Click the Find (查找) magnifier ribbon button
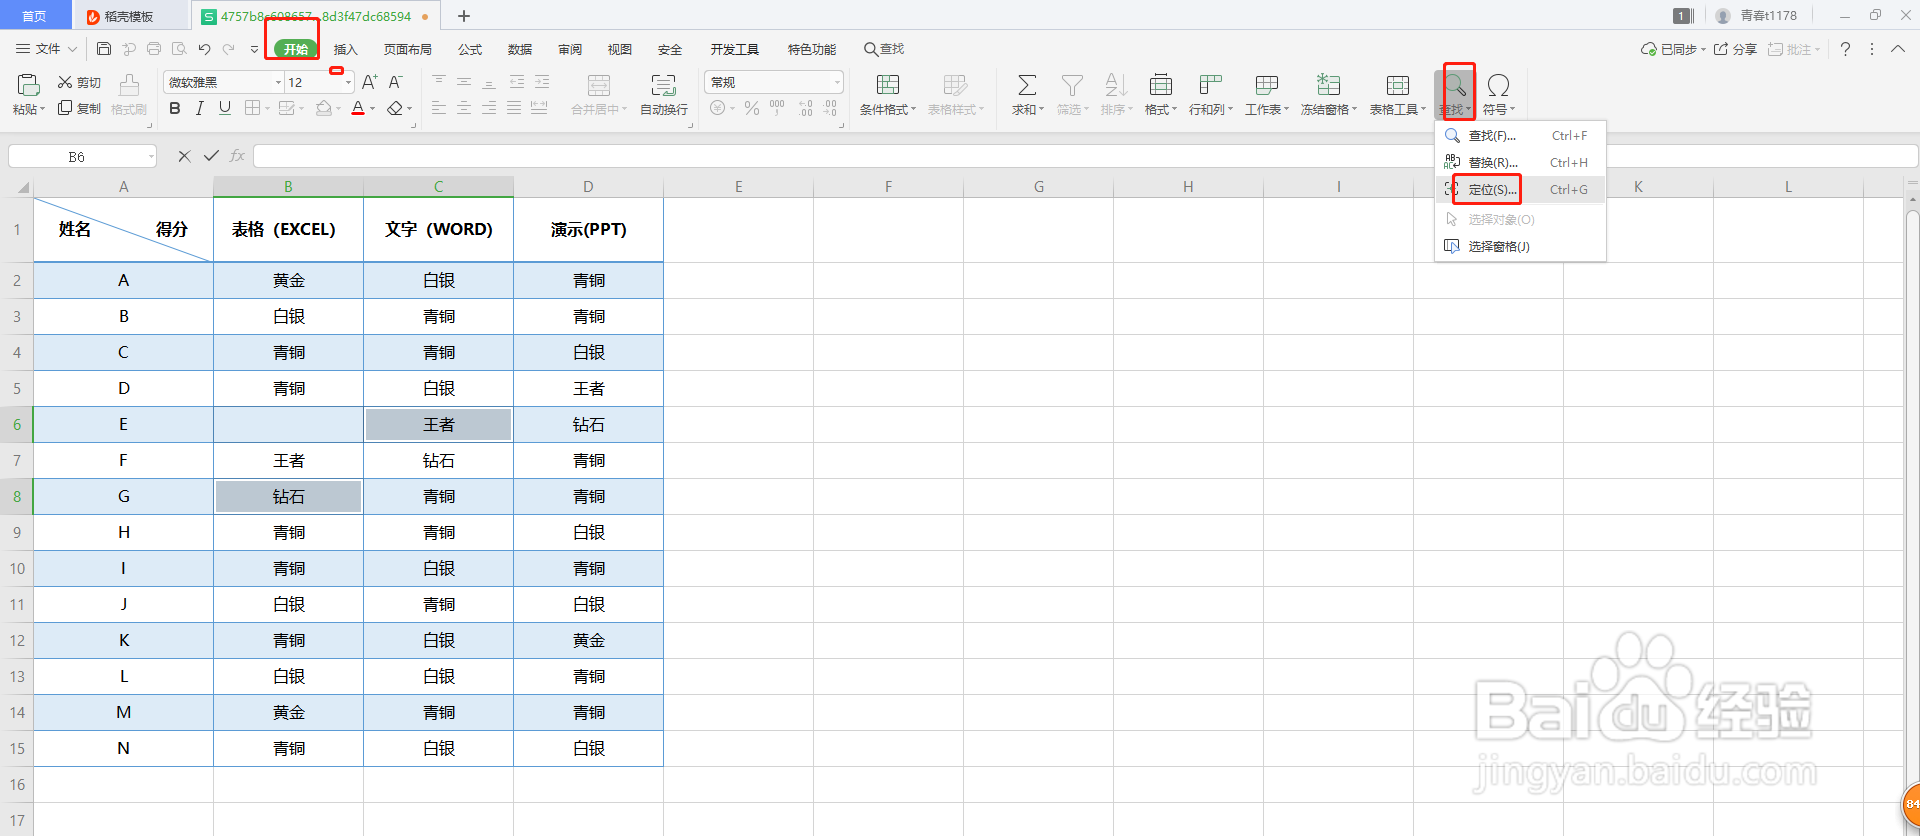The height and width of the screenshot is (836, 1920). point(1455,94)
